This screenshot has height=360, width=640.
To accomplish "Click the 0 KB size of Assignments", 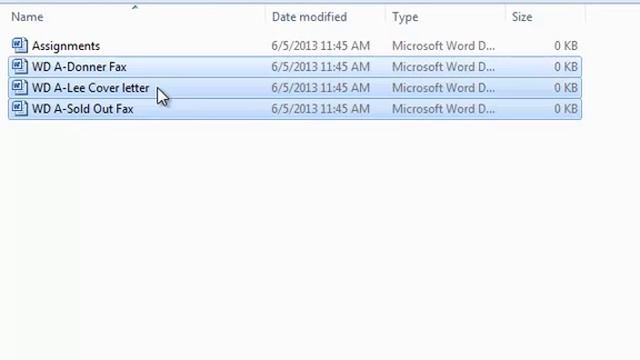I will (x=566, y=46).
